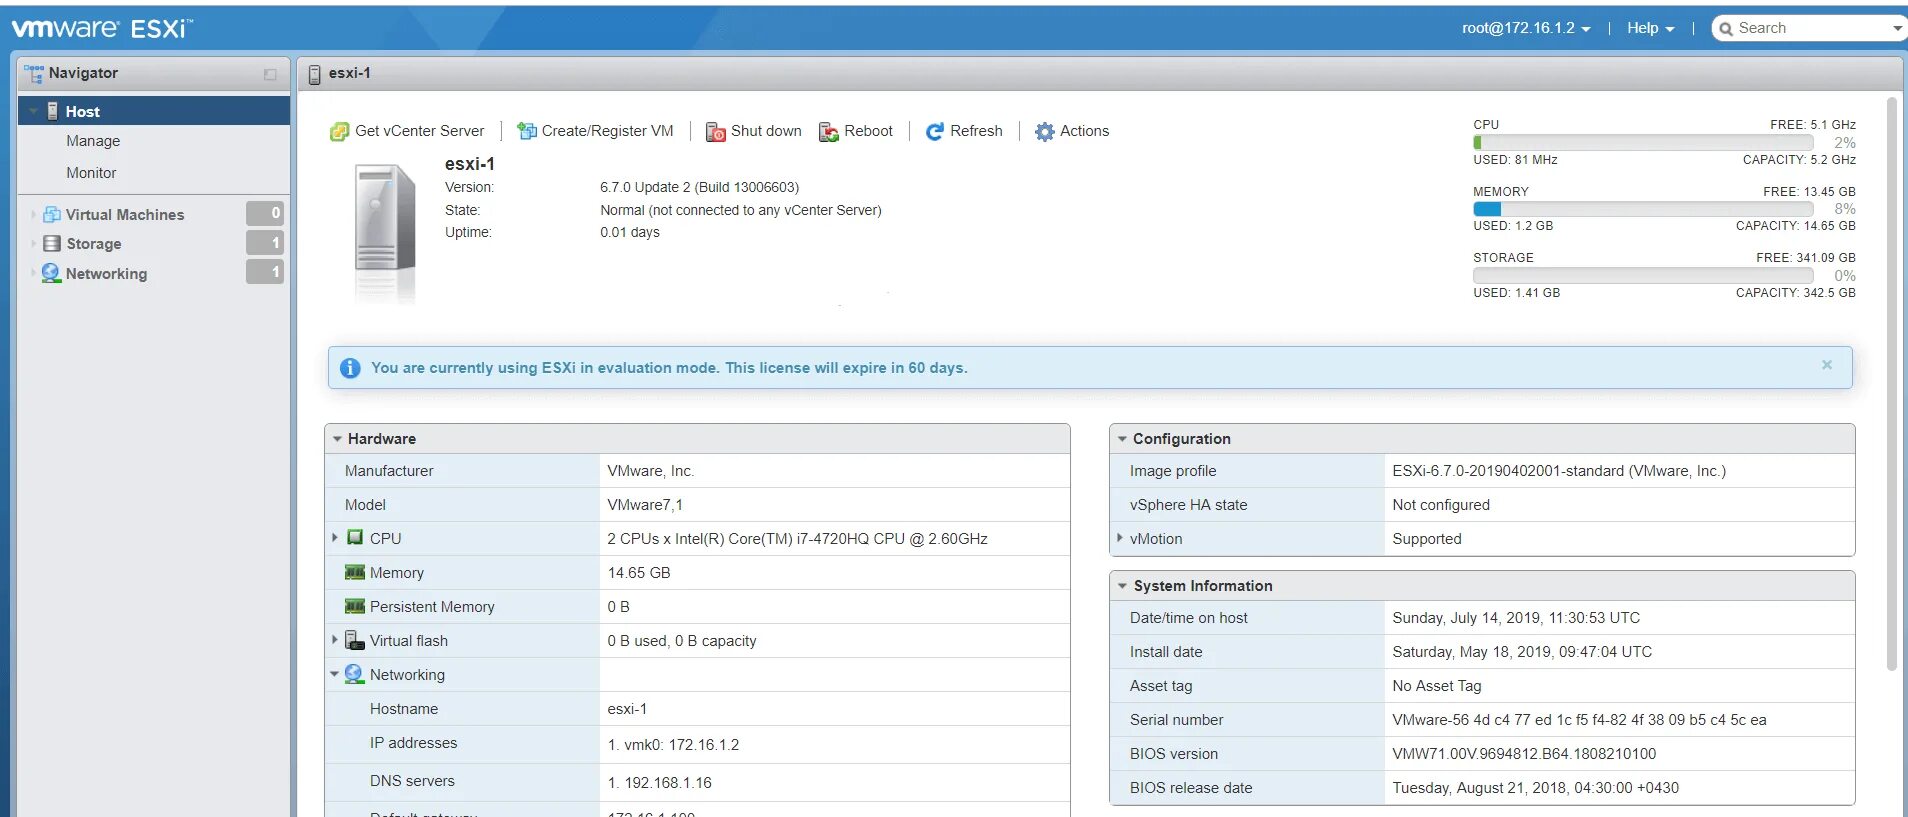Click the Get vCenter Server icon
1908x817 pixels.
[x=340, y=132]
